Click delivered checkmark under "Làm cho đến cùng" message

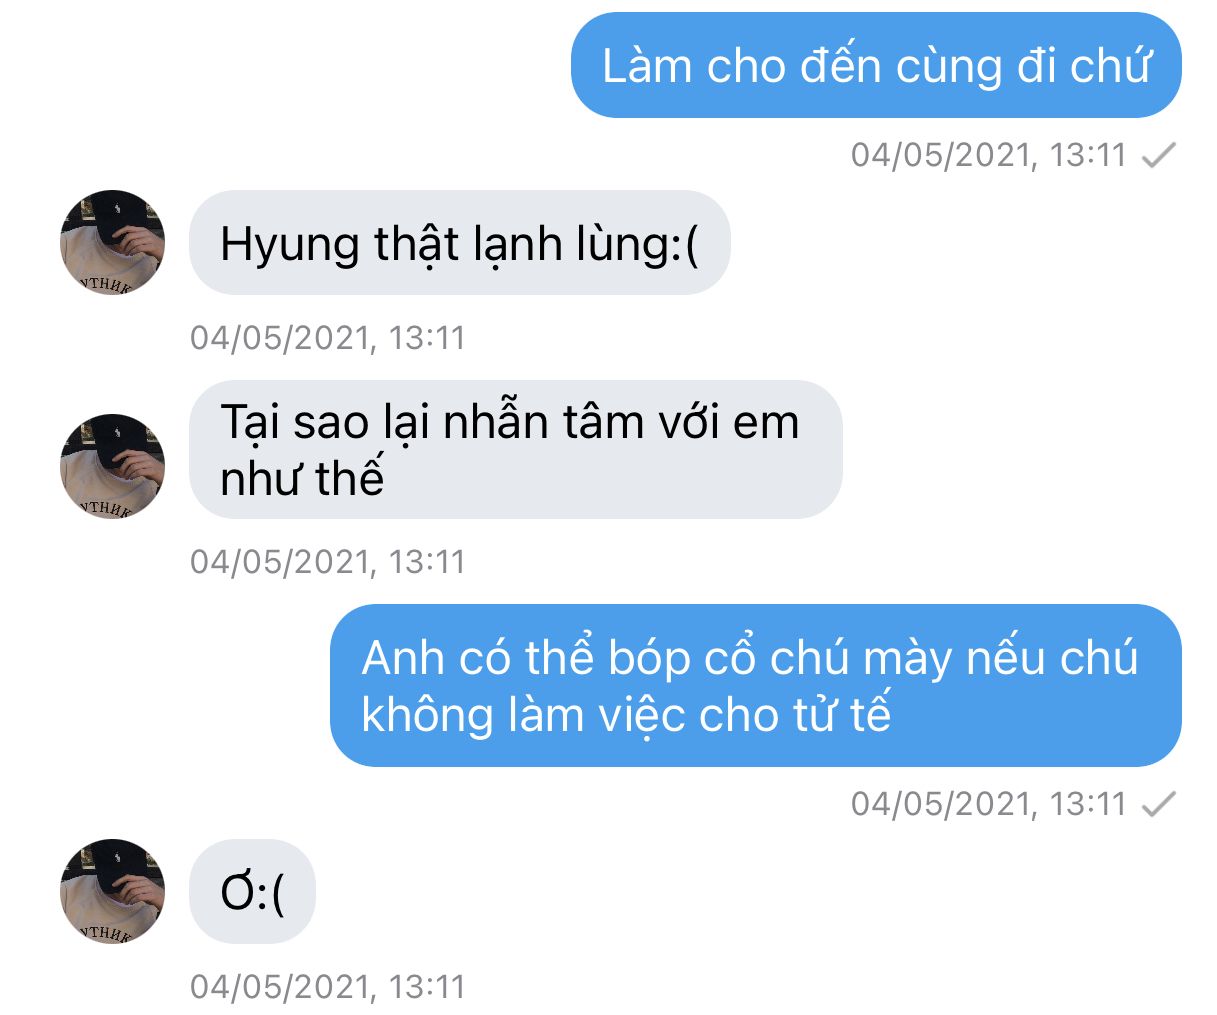[1158, 155]
